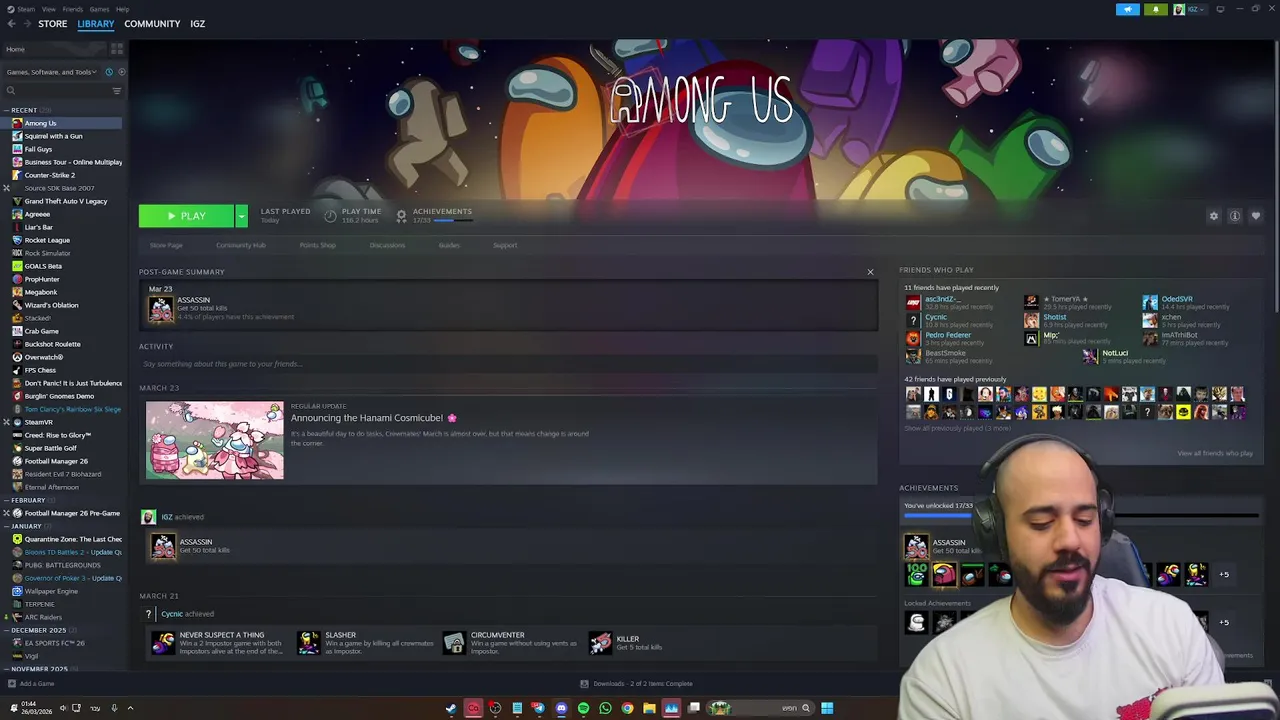Open Among Us game settings gear

[x=1214, y=216]
